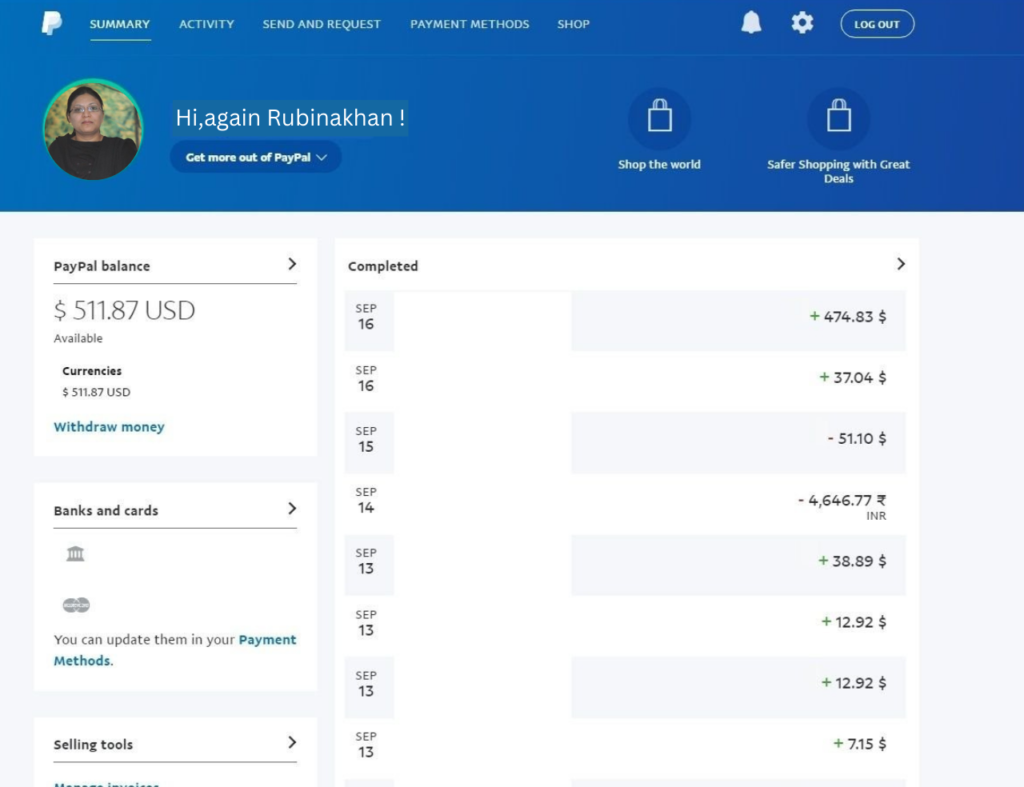This screenshot has height=787, width=1024.
Task: Select the + 38.89 $ transaction
Action: (x=625, y=565)
